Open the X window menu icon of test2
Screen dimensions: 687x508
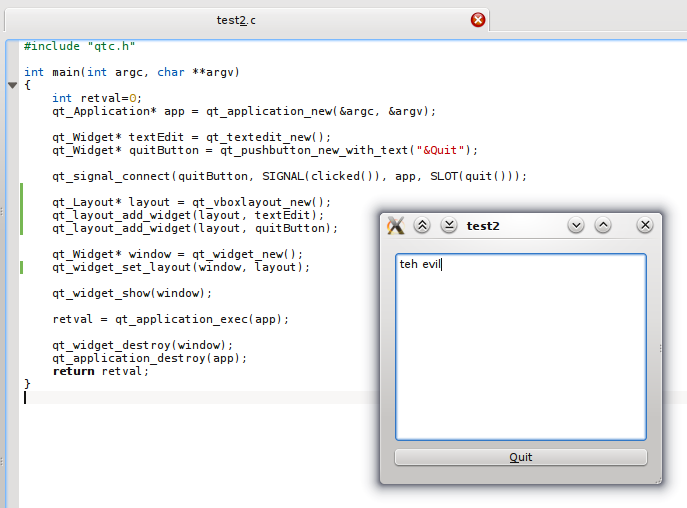pos(396,226)
